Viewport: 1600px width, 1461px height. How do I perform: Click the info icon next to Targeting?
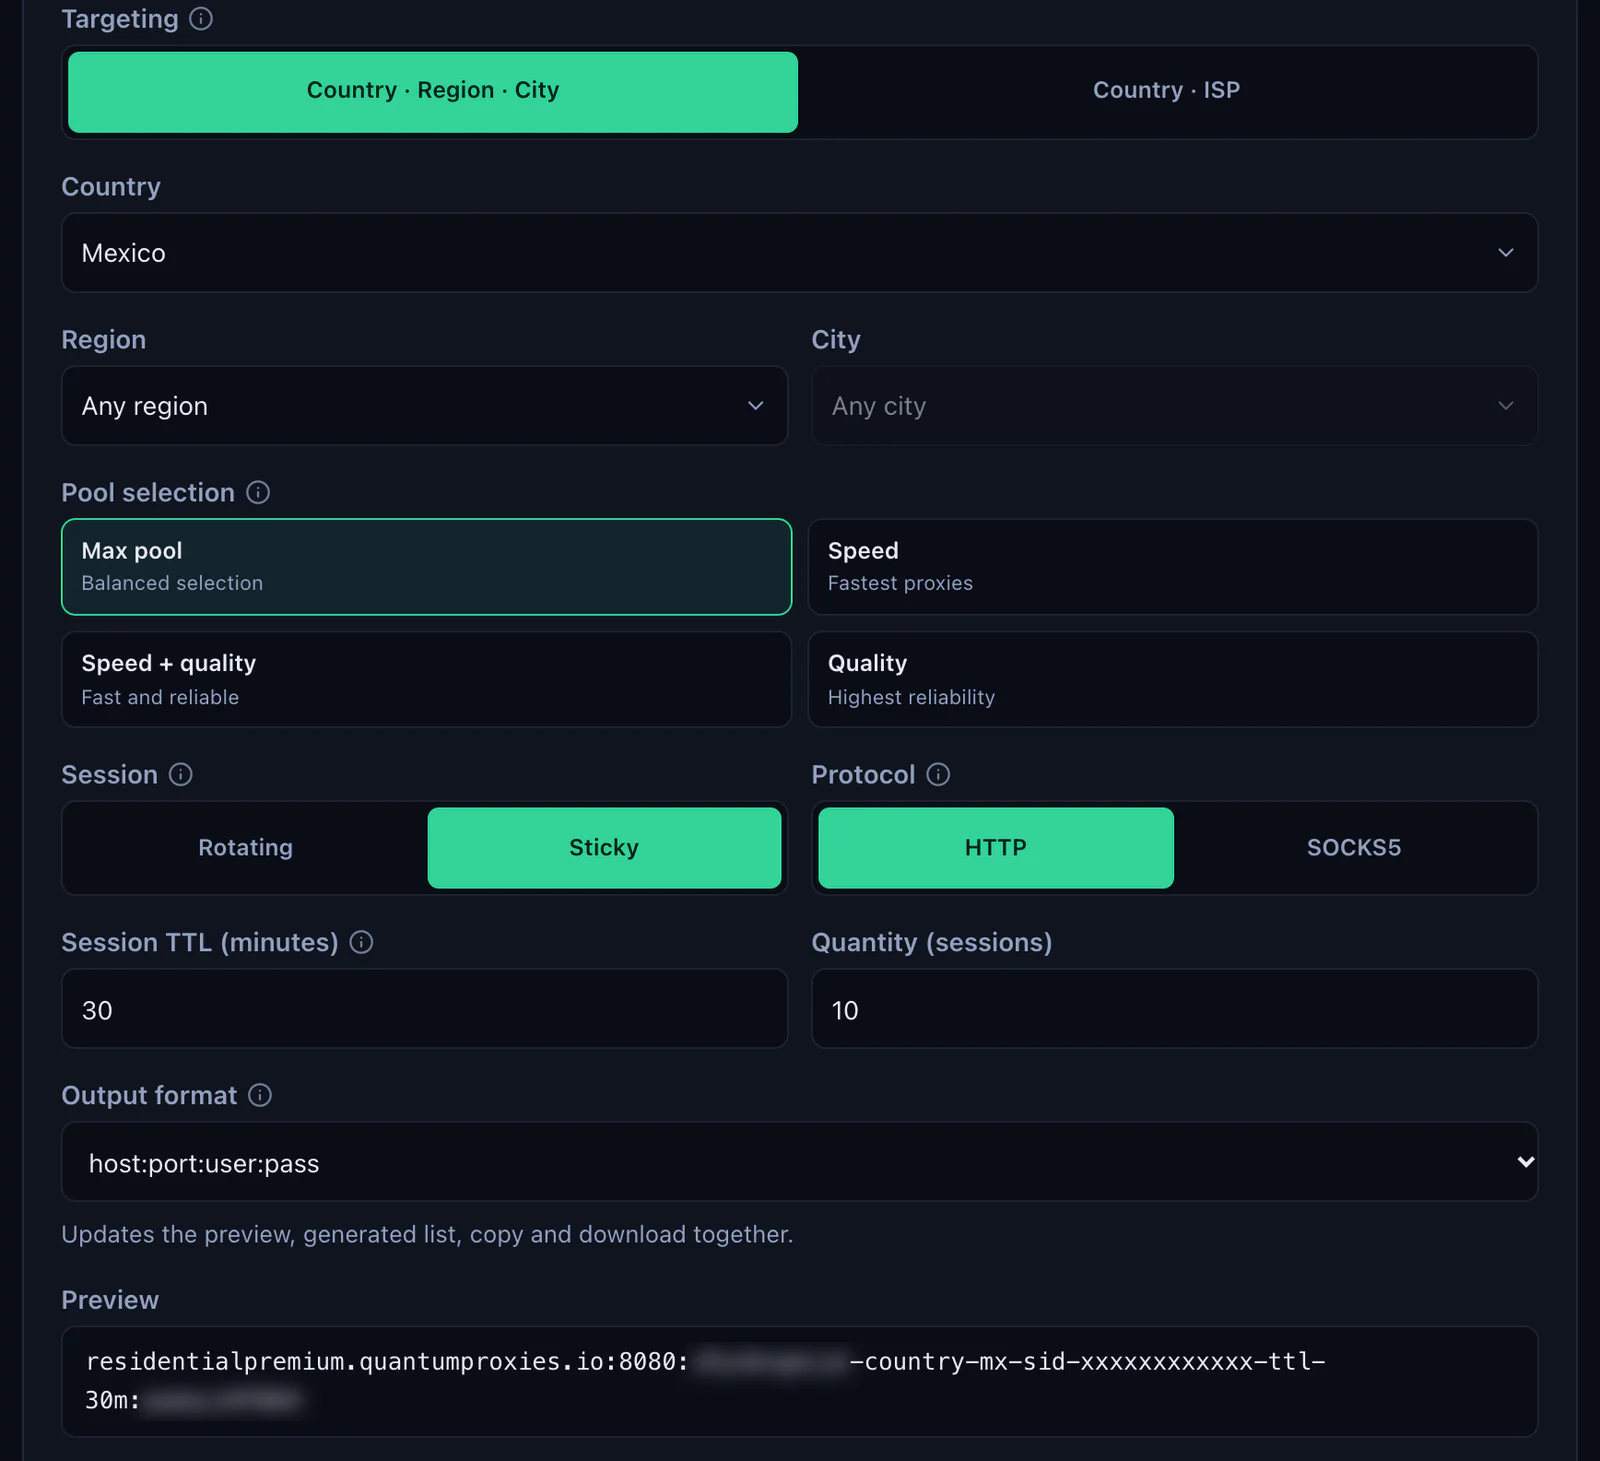coord(201,19)
